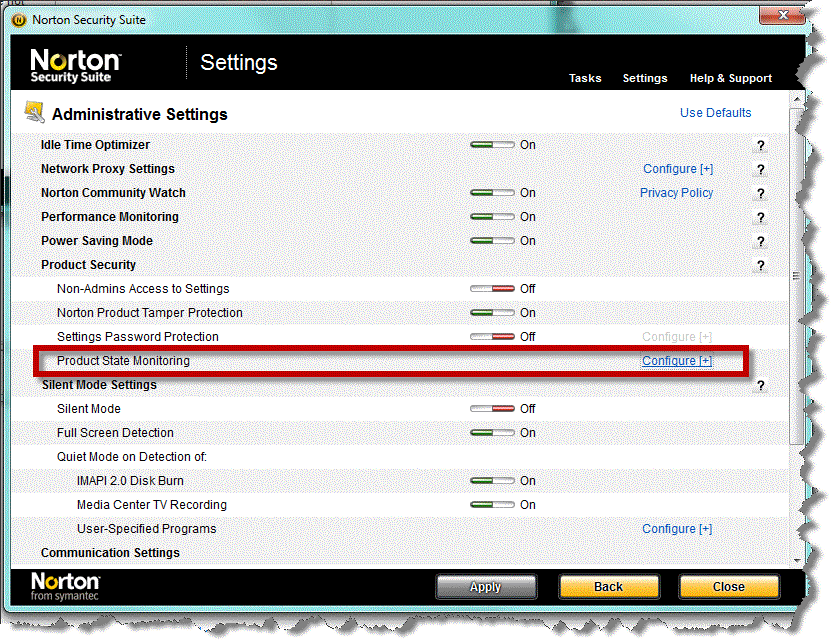Open Help & Support menu
This screenshot has height=641, width=831.
[x=730, y=78]
